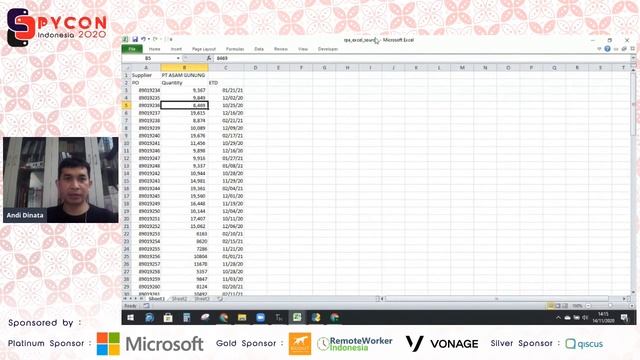Viewport: 640px width, 360px height.
Task: Click the zoom slider handle
Action: [x=611, y=306]
